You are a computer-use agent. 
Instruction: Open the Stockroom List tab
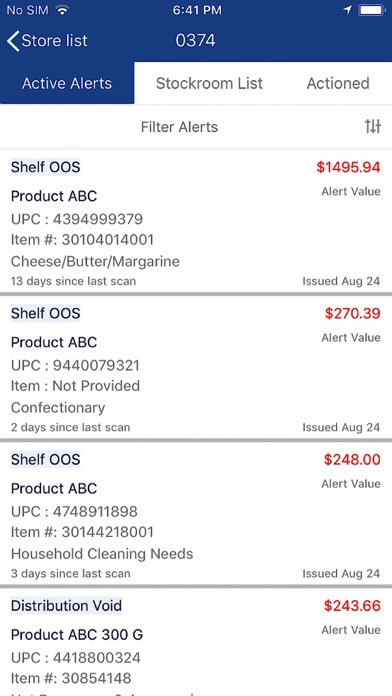tap(210, 83)
